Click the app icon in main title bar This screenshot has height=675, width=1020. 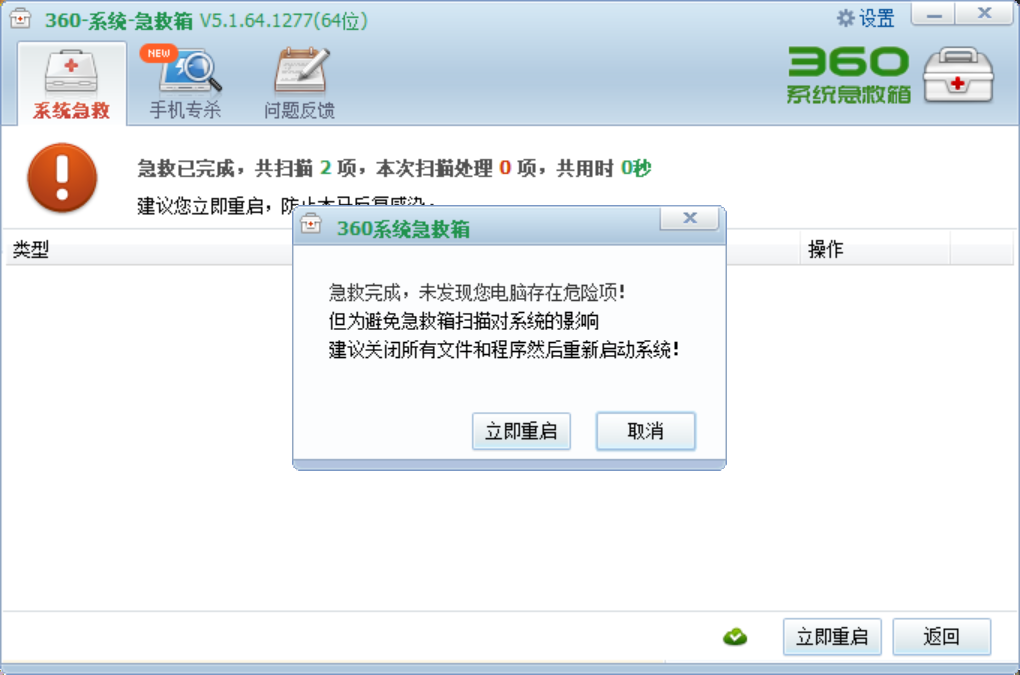[x=20, y=18]
